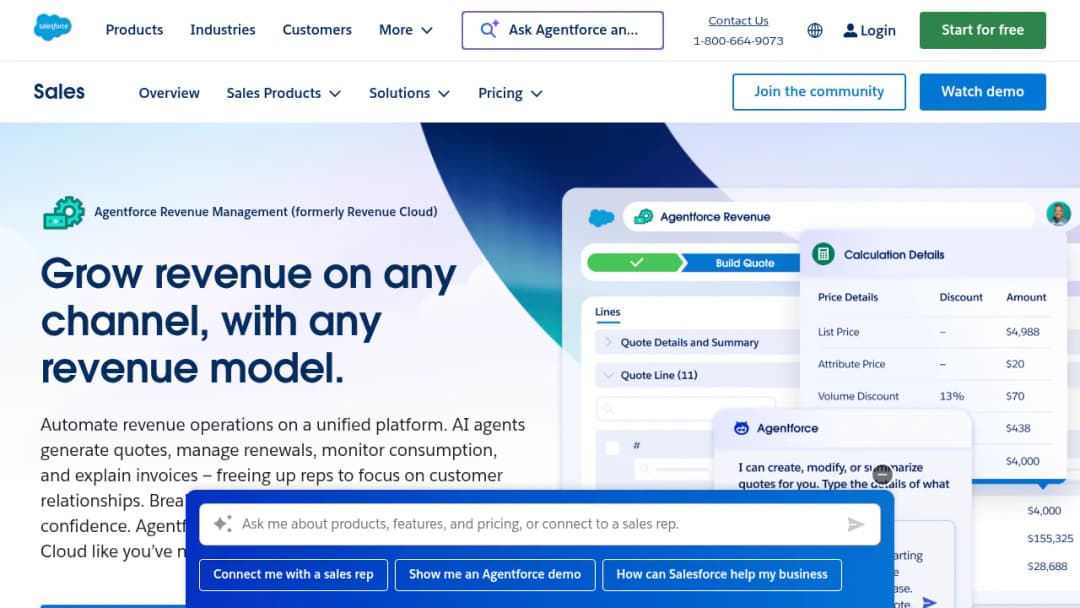Click the Agentforce search sparkle icon
The width and height of the screenshot is (1080, 608).
point(489,29)
